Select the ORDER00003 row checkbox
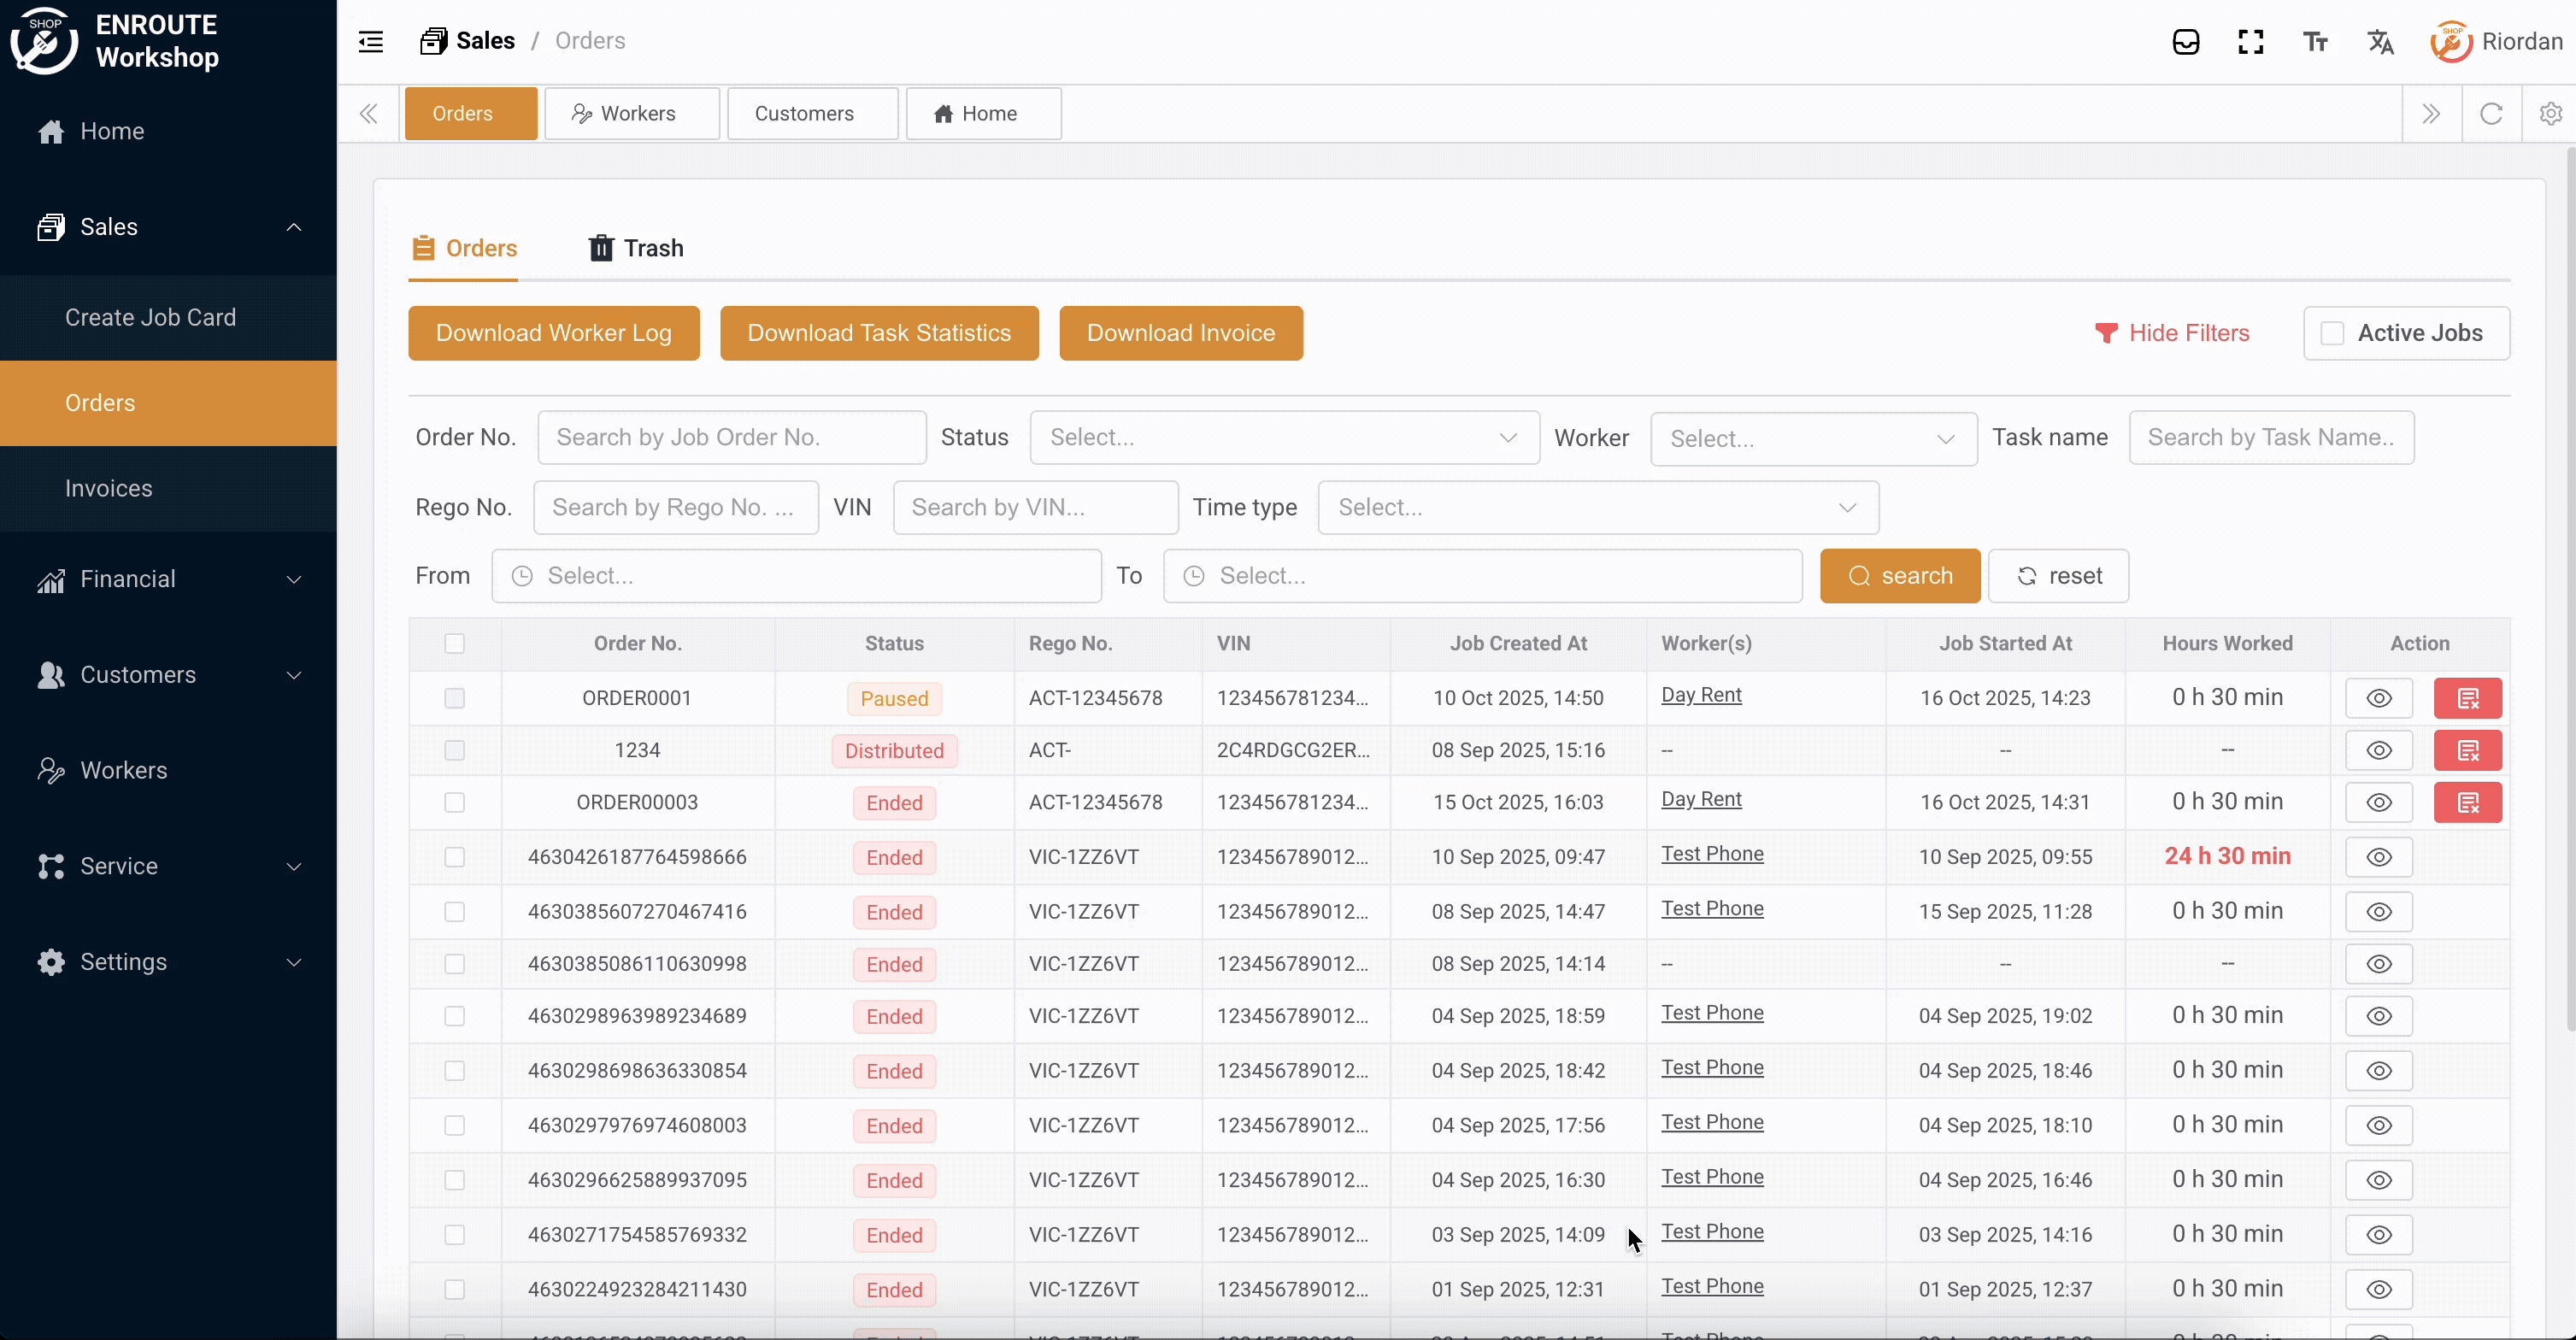 coord(455,802)
